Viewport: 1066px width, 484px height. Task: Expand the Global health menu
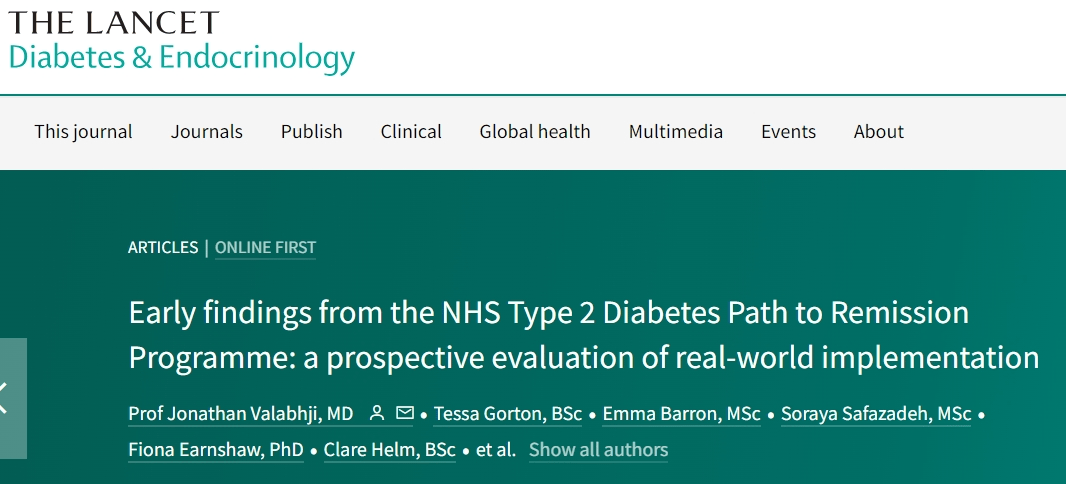(x=535, y=131)
